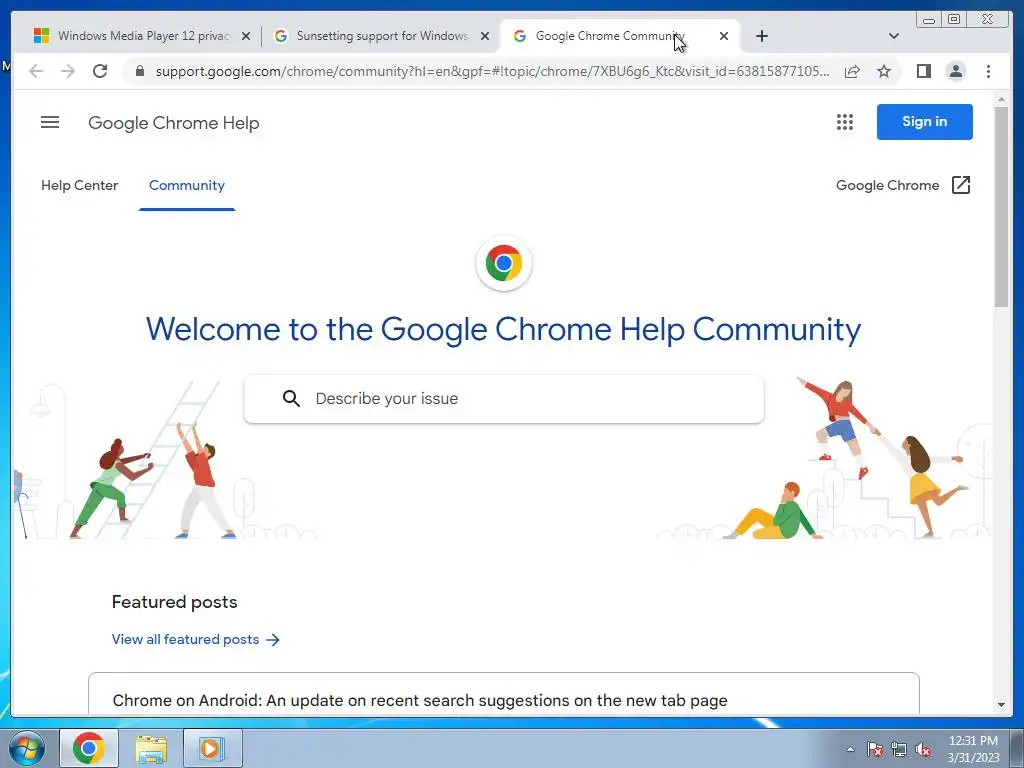This screenshot has width=1024, height=768.
Task: Click the Chrome logo in the page header
Action: (504, 263)
